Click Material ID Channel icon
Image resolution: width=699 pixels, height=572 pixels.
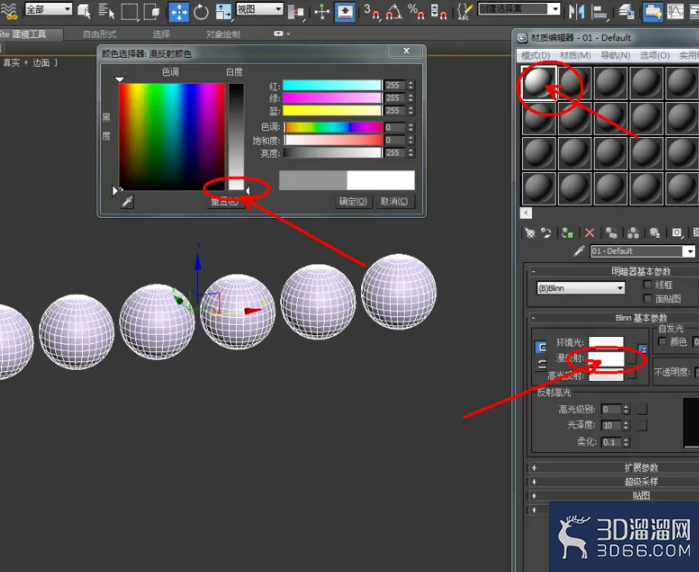click(677, 233)
